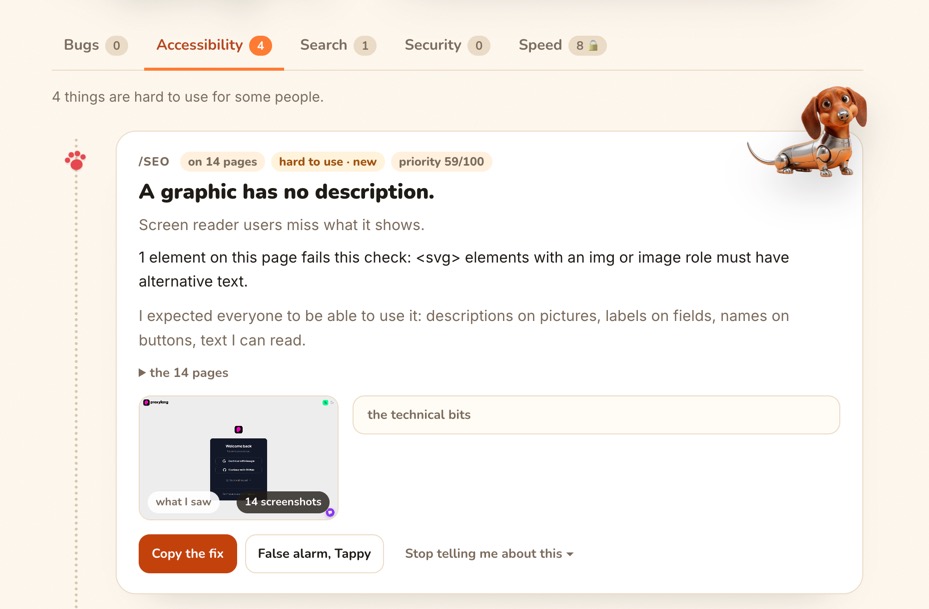Click the A graphic has no description heading
Image resolution: width=929 pixels, height=609 pixels.
[287, 192]
